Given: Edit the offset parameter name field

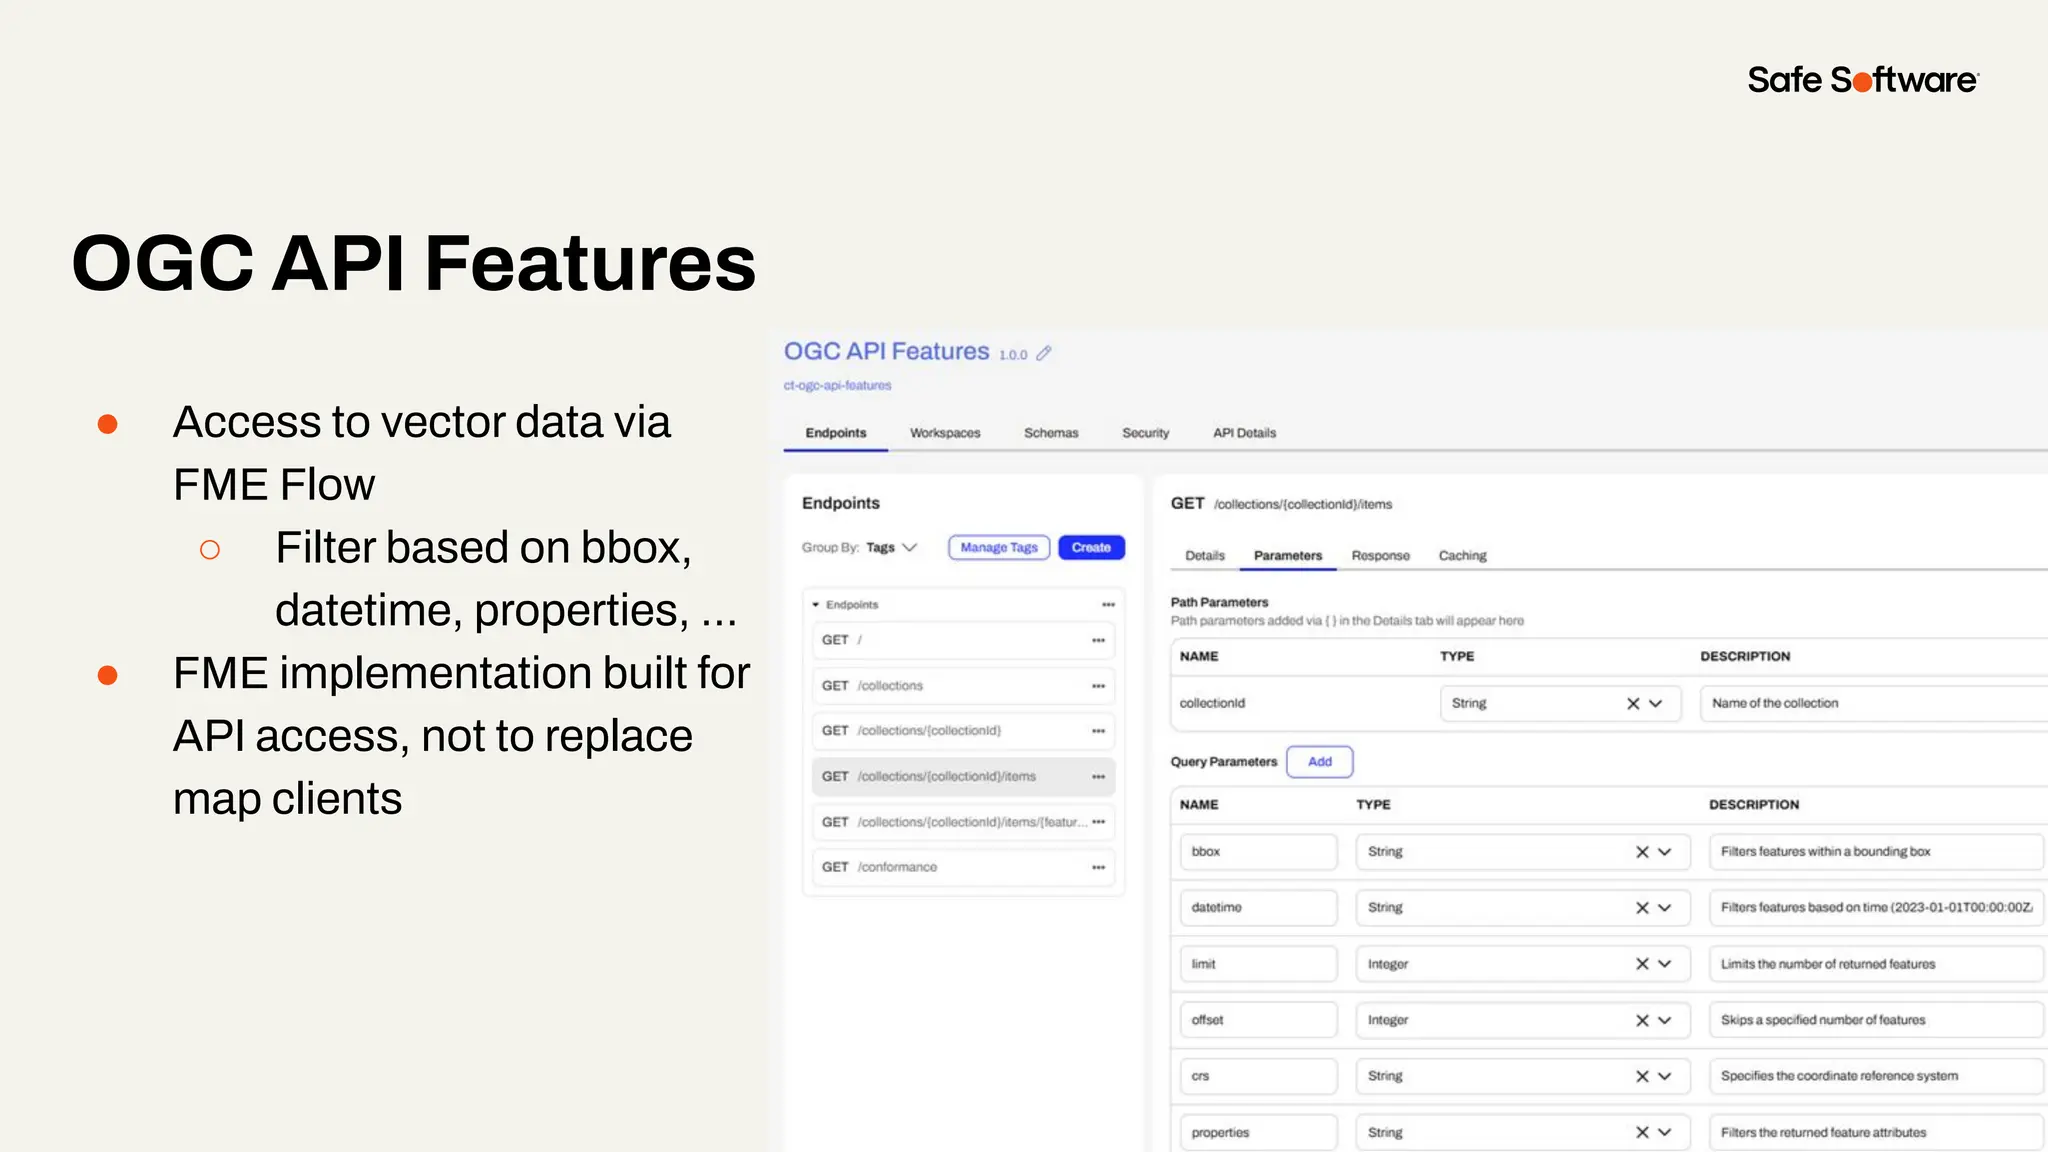Looking at the screenshot, I should 1258,1021.
